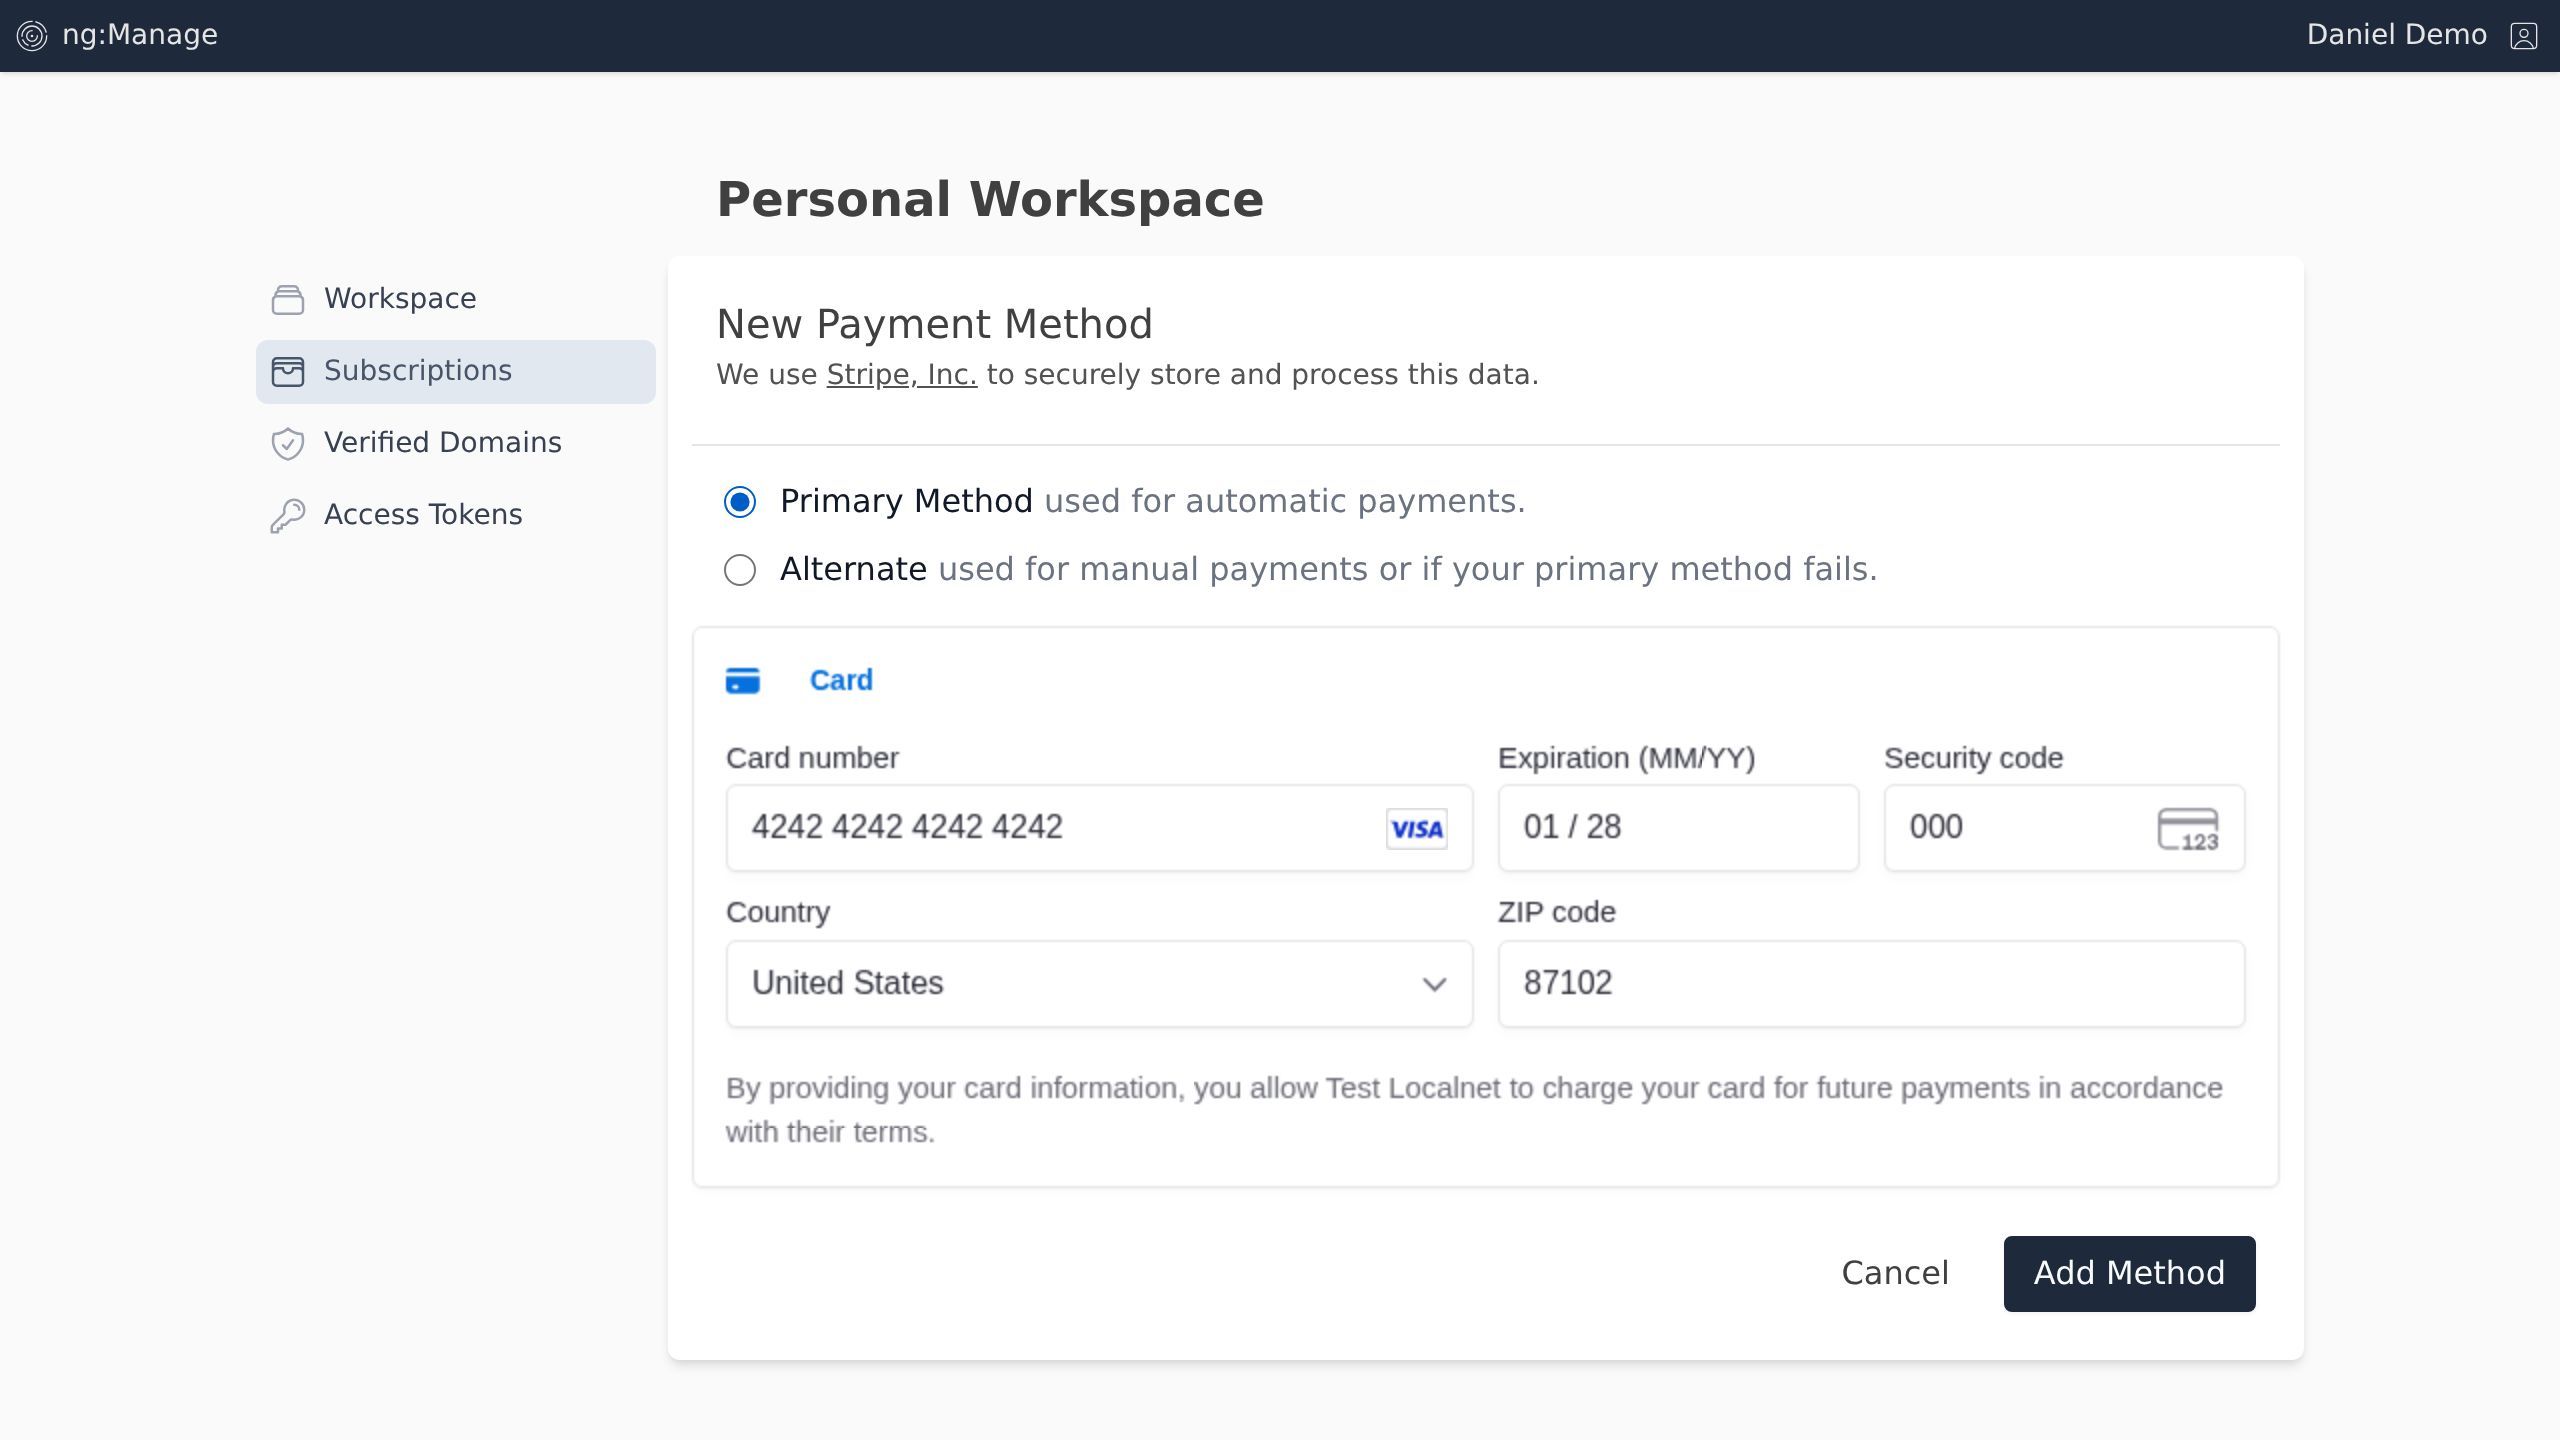
Task: Select the Alternate payment radio button
Action: 740,570
